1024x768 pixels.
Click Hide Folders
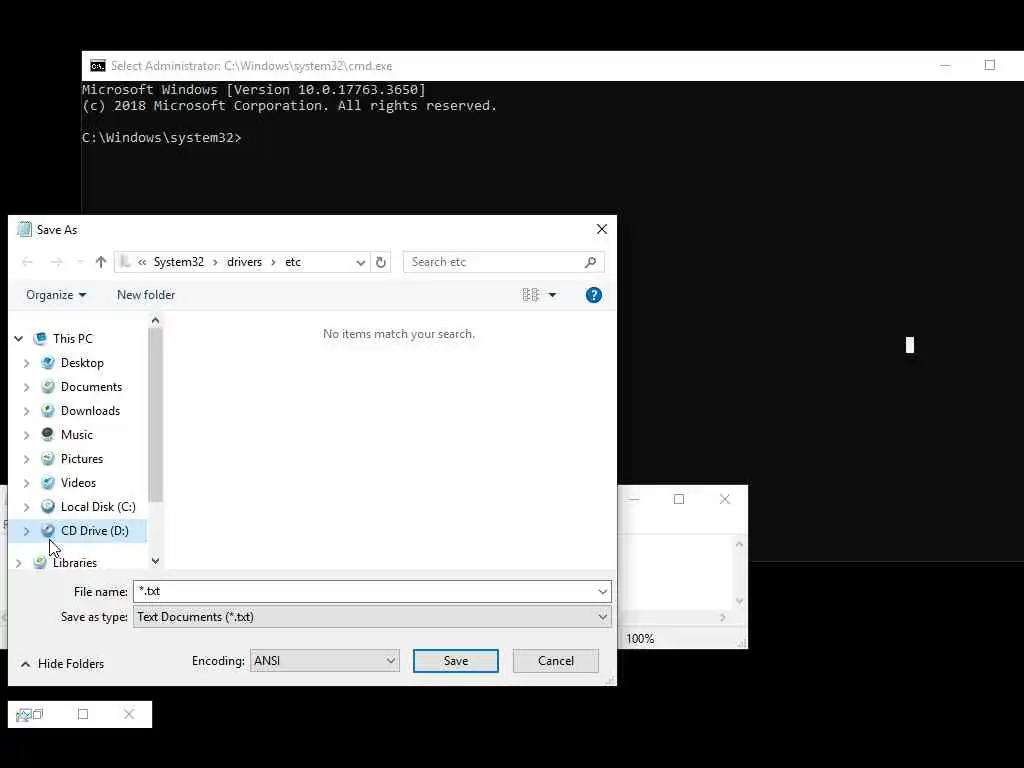point(62,664)
